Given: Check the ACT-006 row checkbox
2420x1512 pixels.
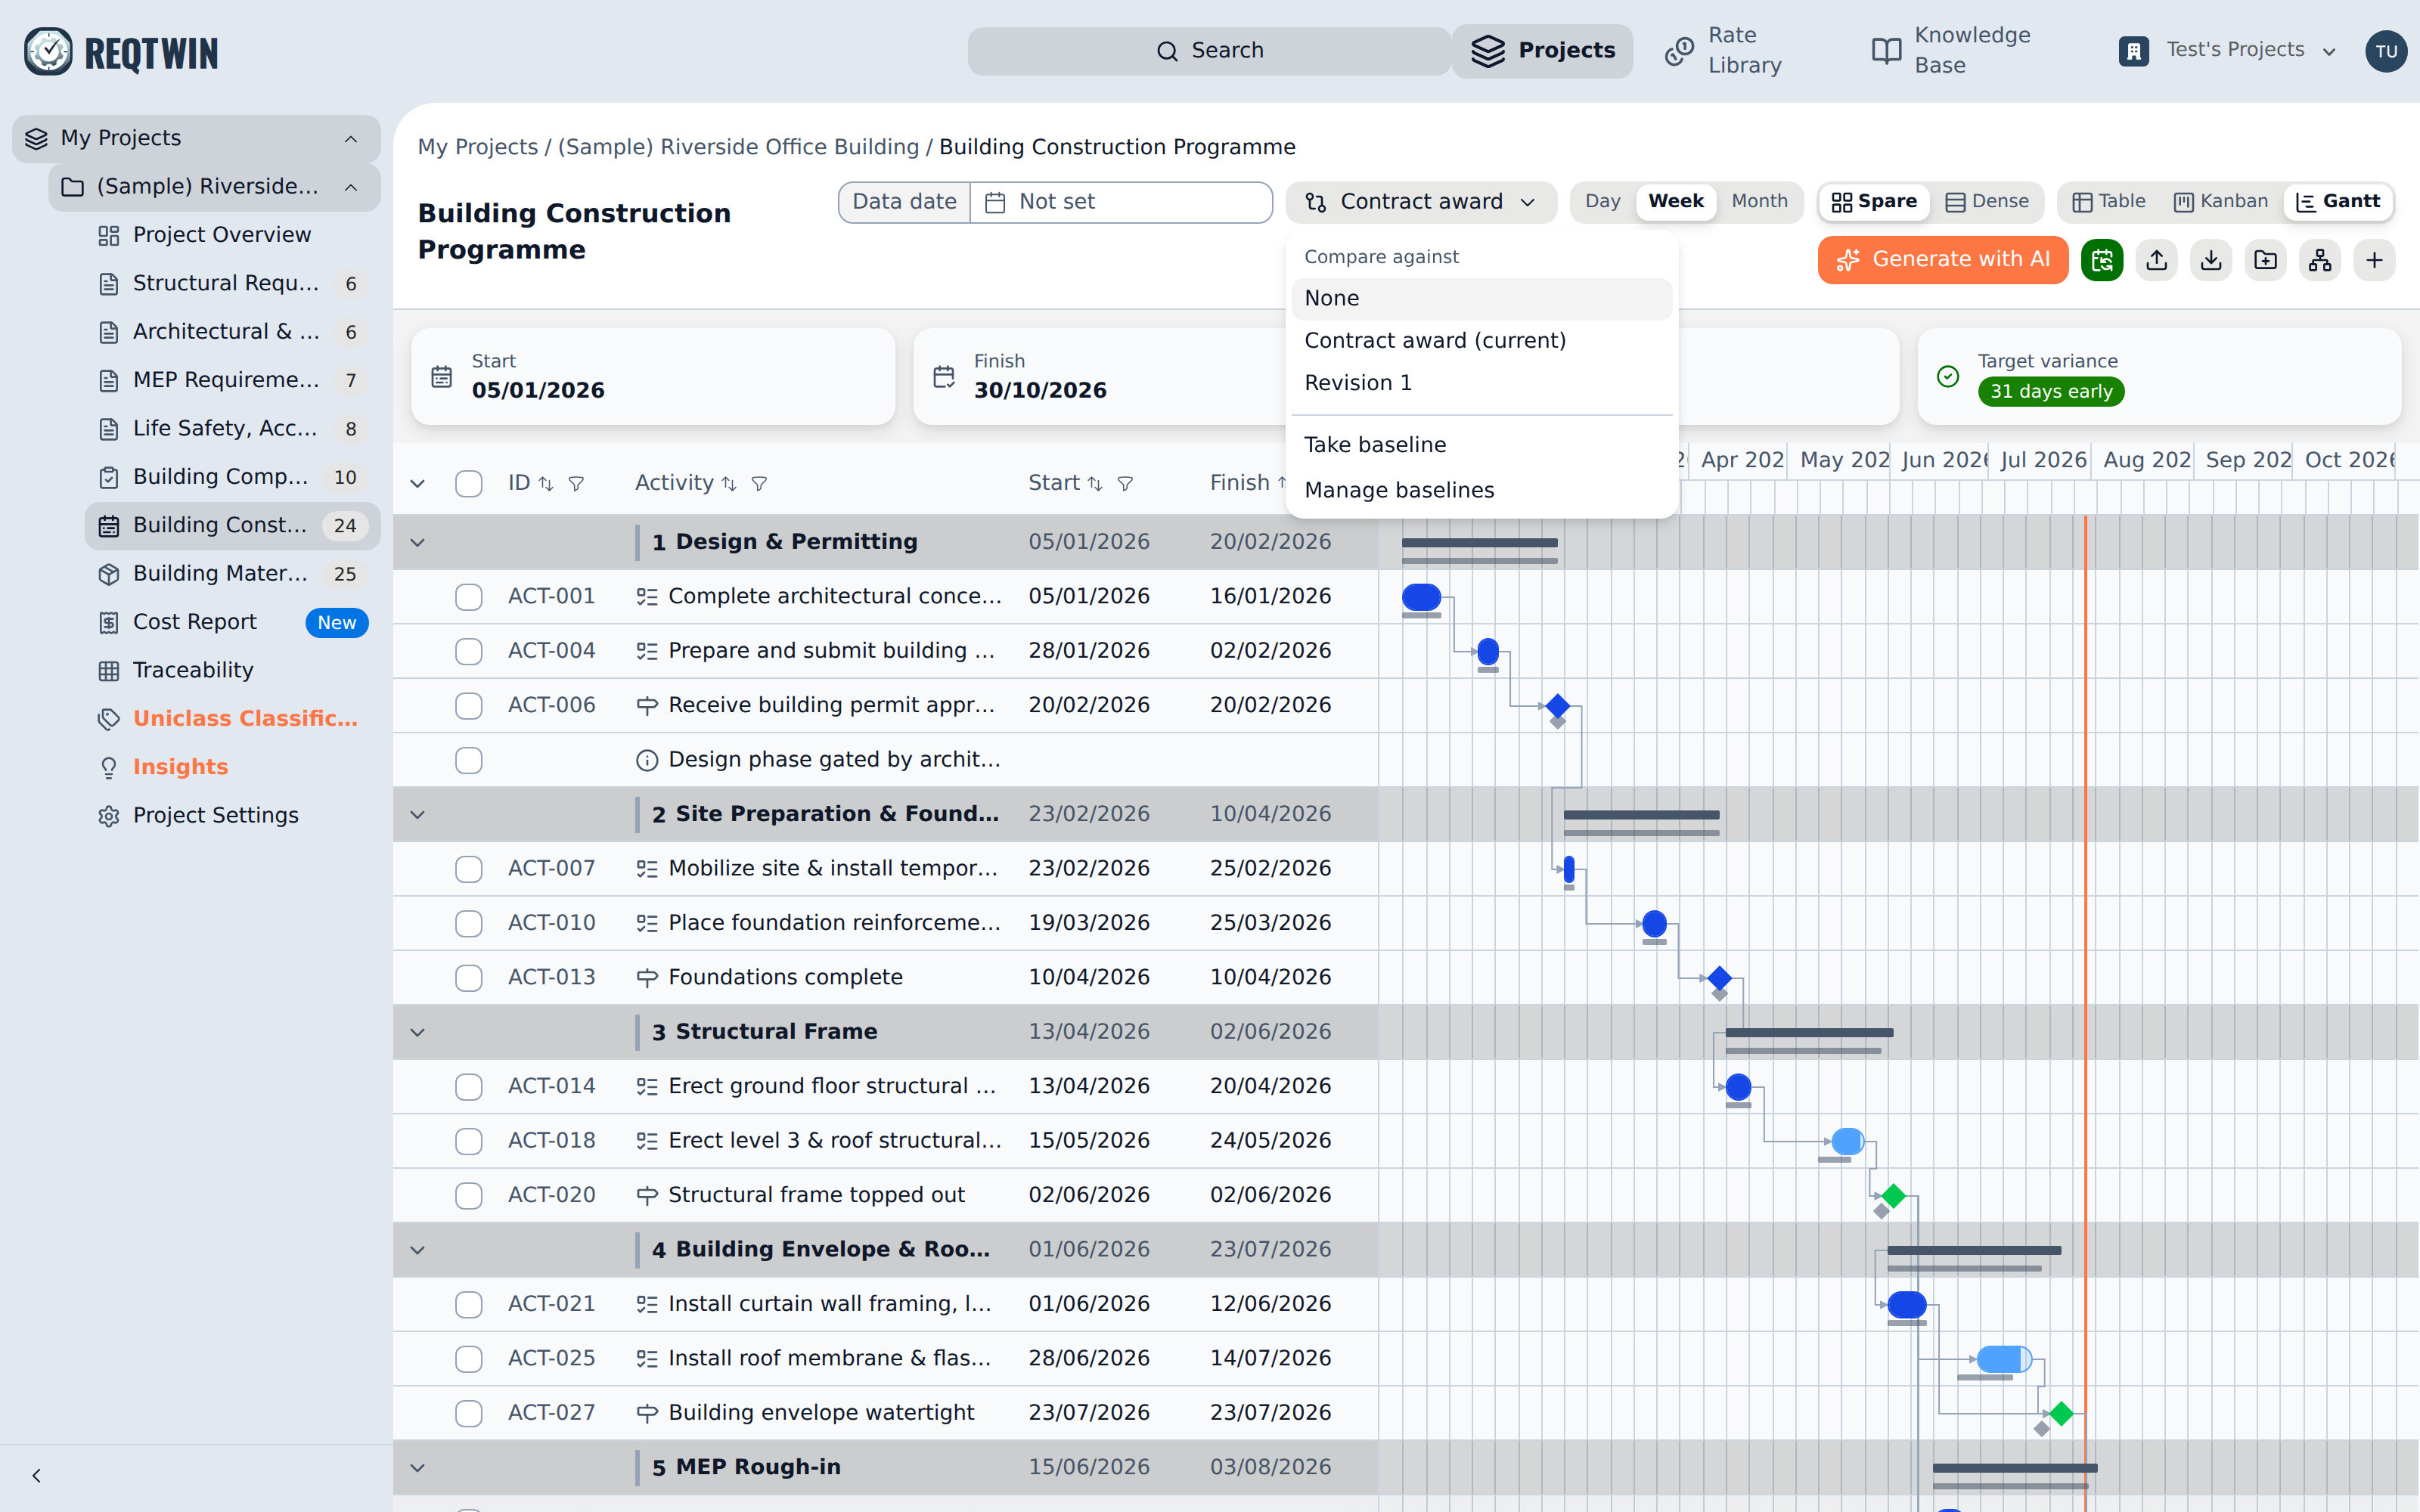Looking at the screenshot, I should [468, 706].
